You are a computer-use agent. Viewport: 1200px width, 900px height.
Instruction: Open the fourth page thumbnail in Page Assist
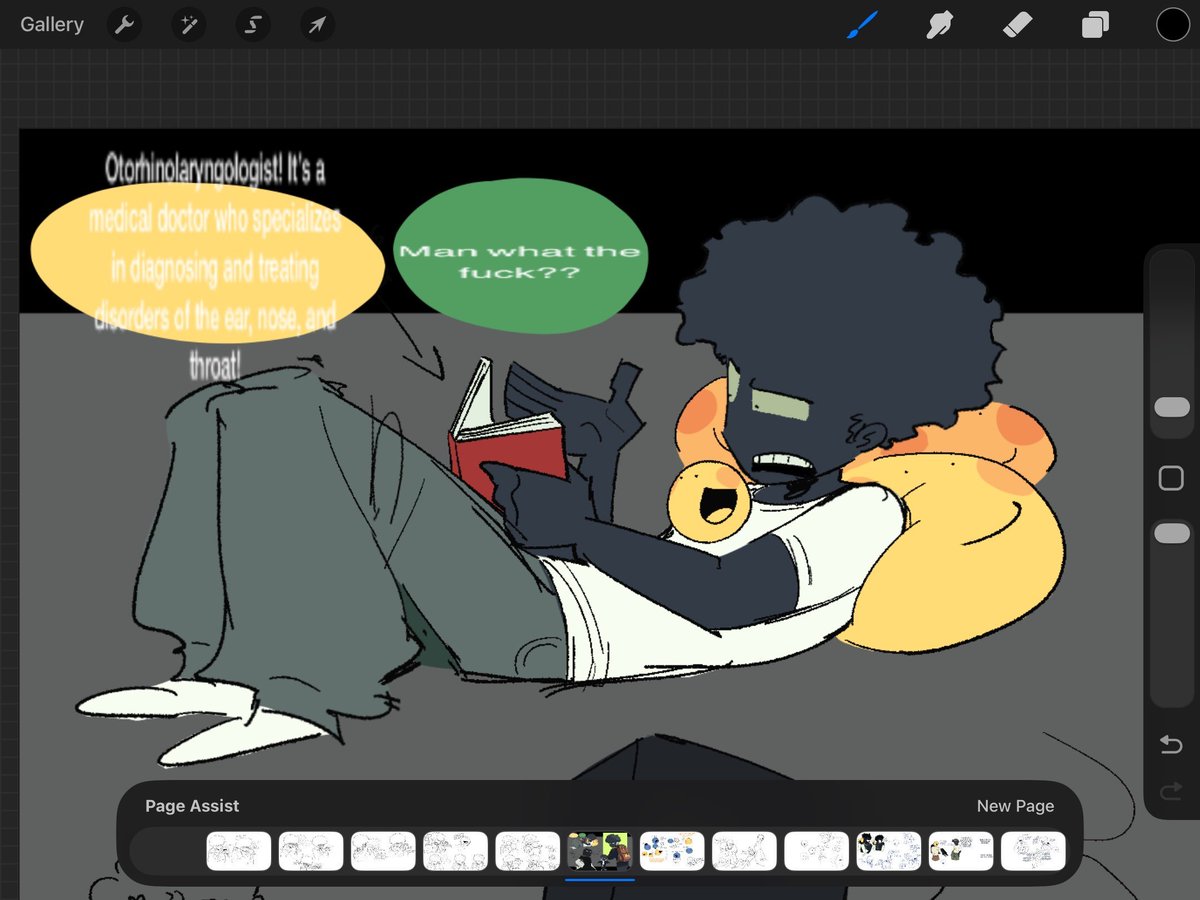[455, 851]
